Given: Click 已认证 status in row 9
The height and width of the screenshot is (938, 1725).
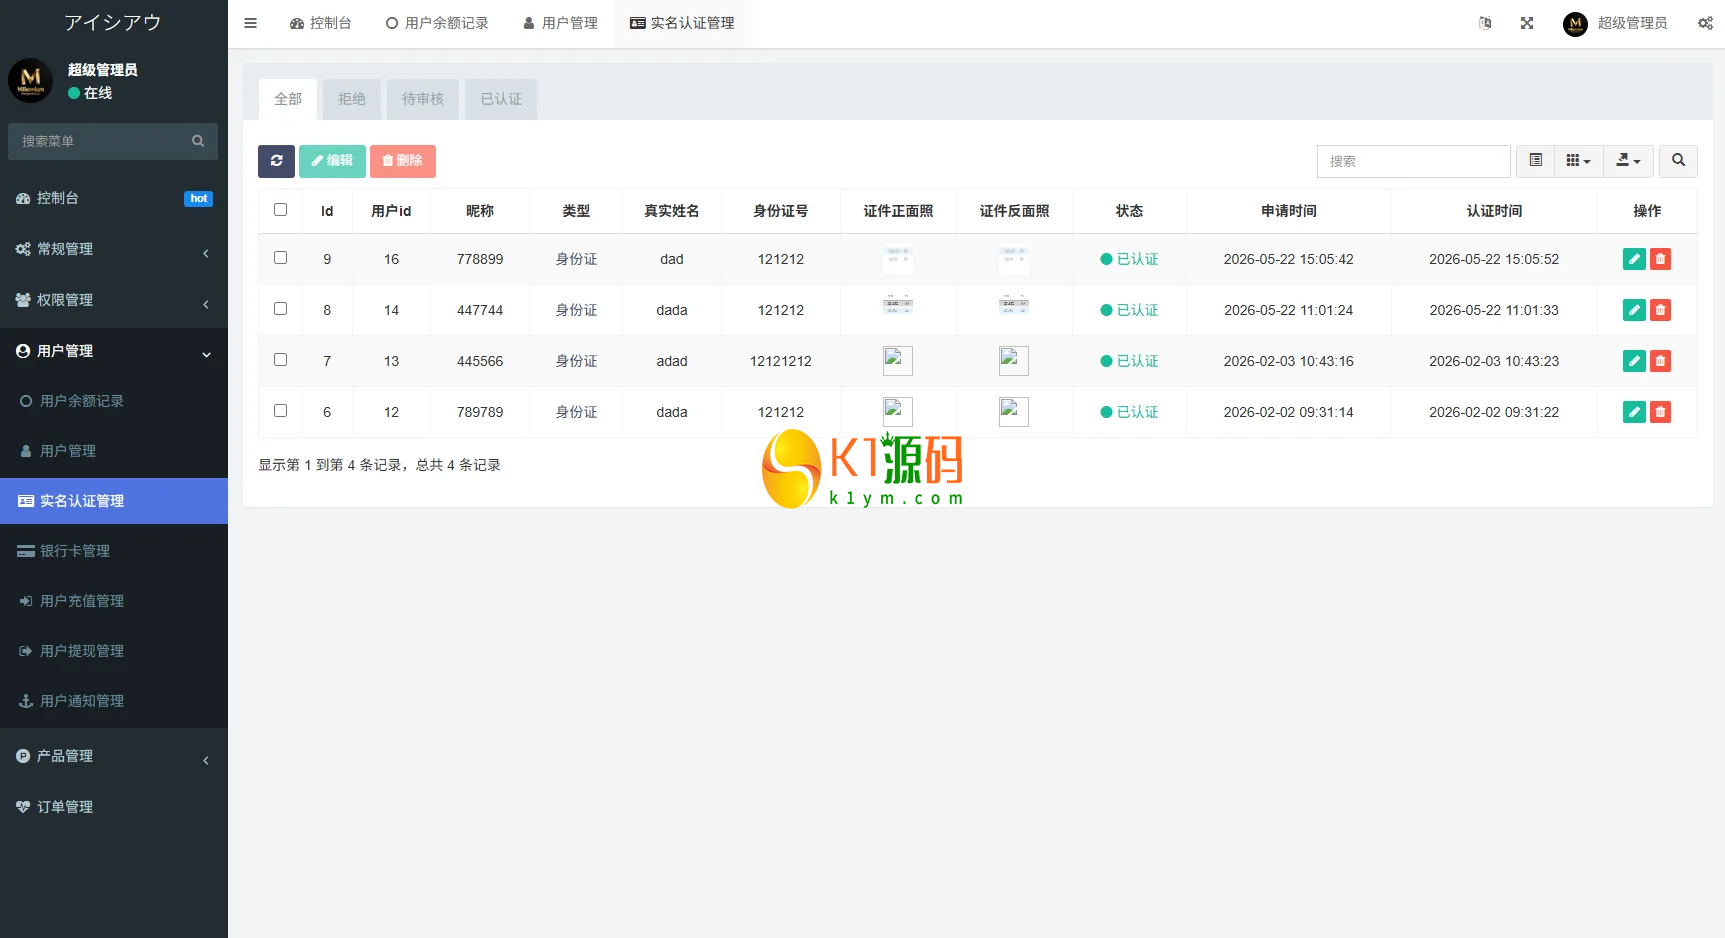Looking at the screenshot, I should click(1129, 259).
